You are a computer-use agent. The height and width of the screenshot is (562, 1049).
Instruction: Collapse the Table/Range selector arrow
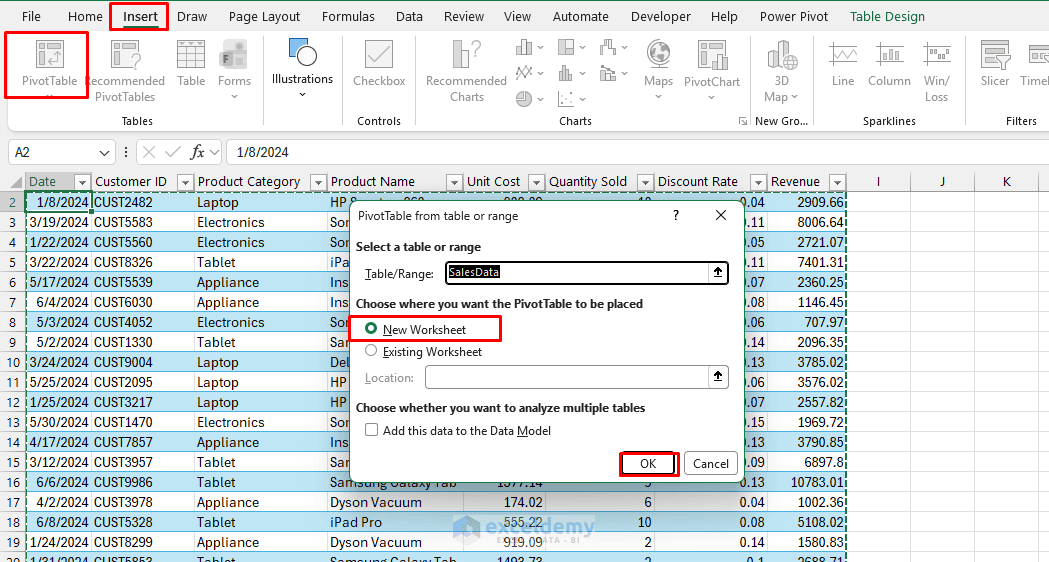[x=717, y=272]
